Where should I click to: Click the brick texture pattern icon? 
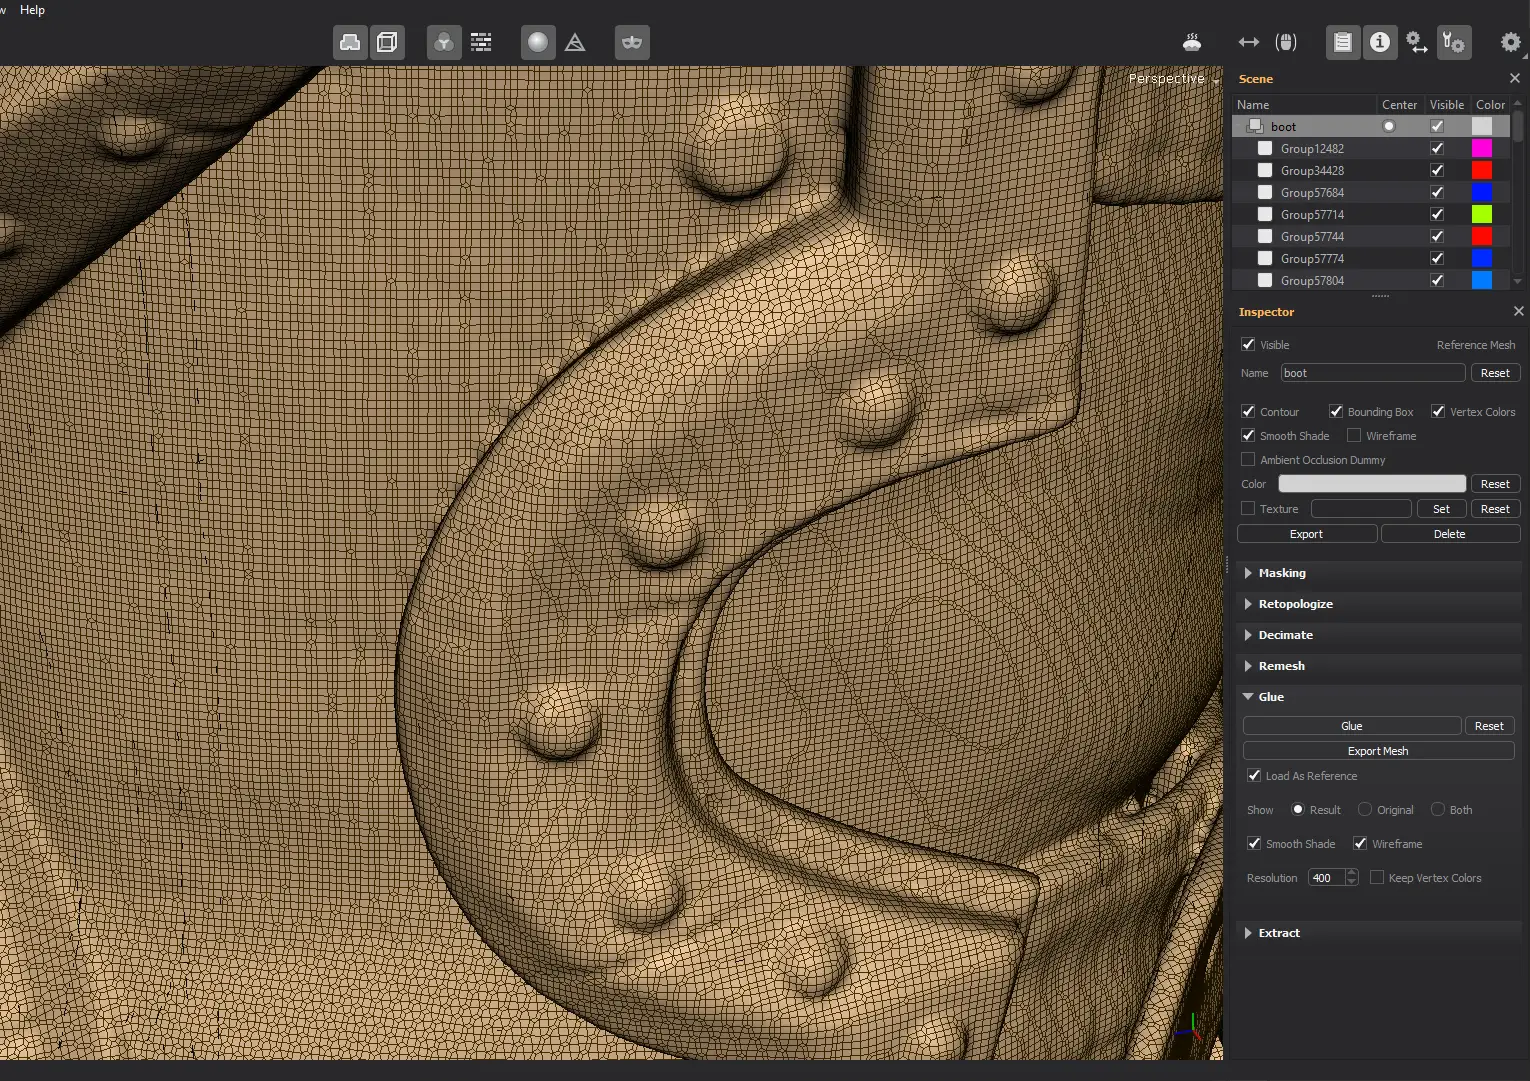[481, 42]
